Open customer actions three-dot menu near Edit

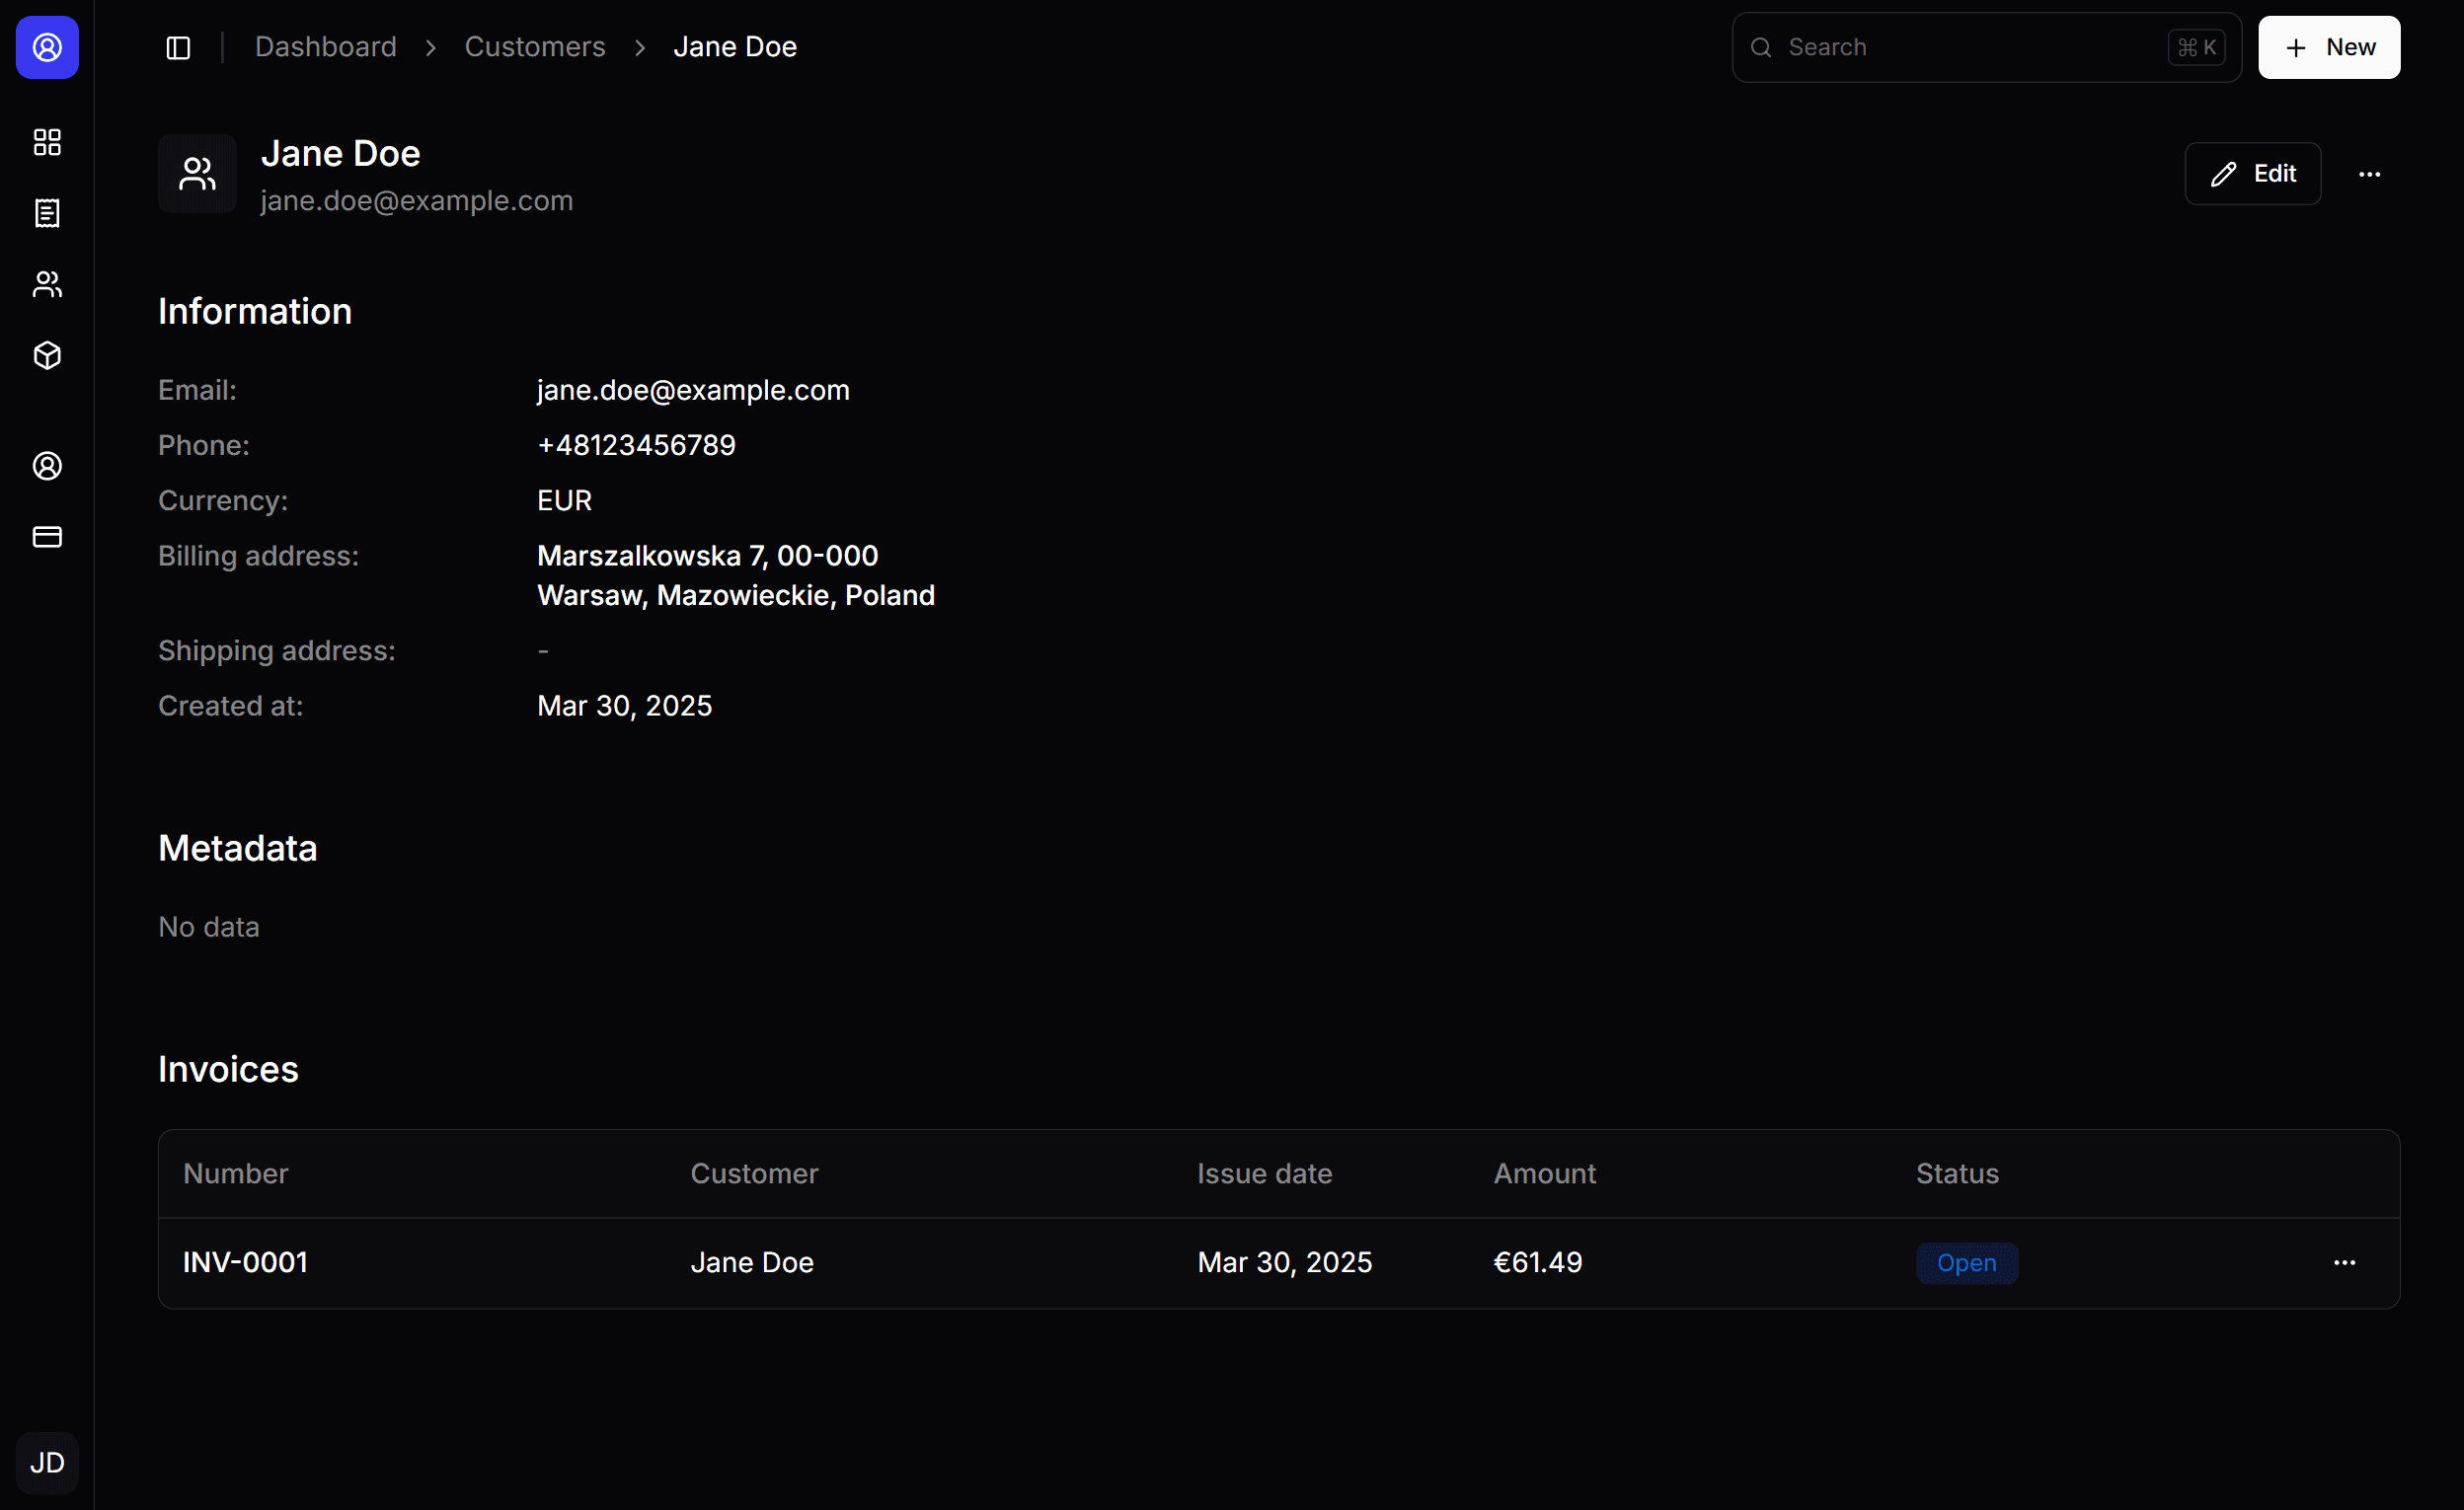point(2369,174)
